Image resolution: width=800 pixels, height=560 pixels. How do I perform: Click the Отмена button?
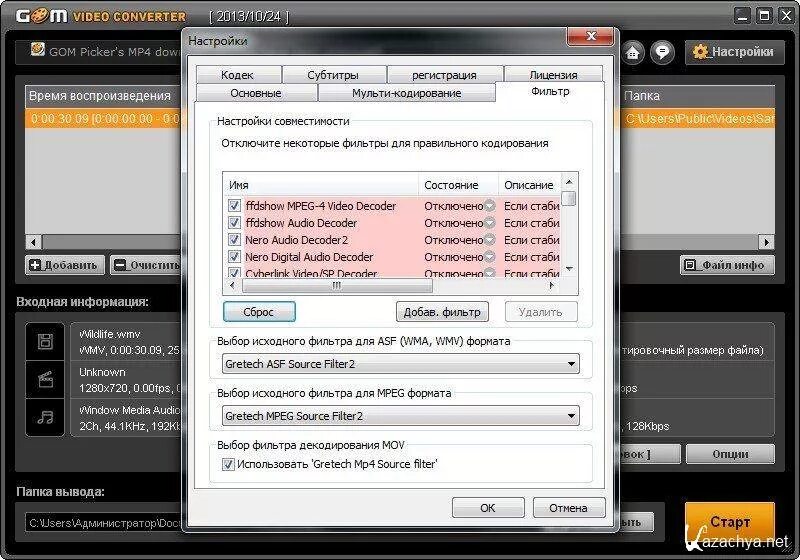coord(569,508)
